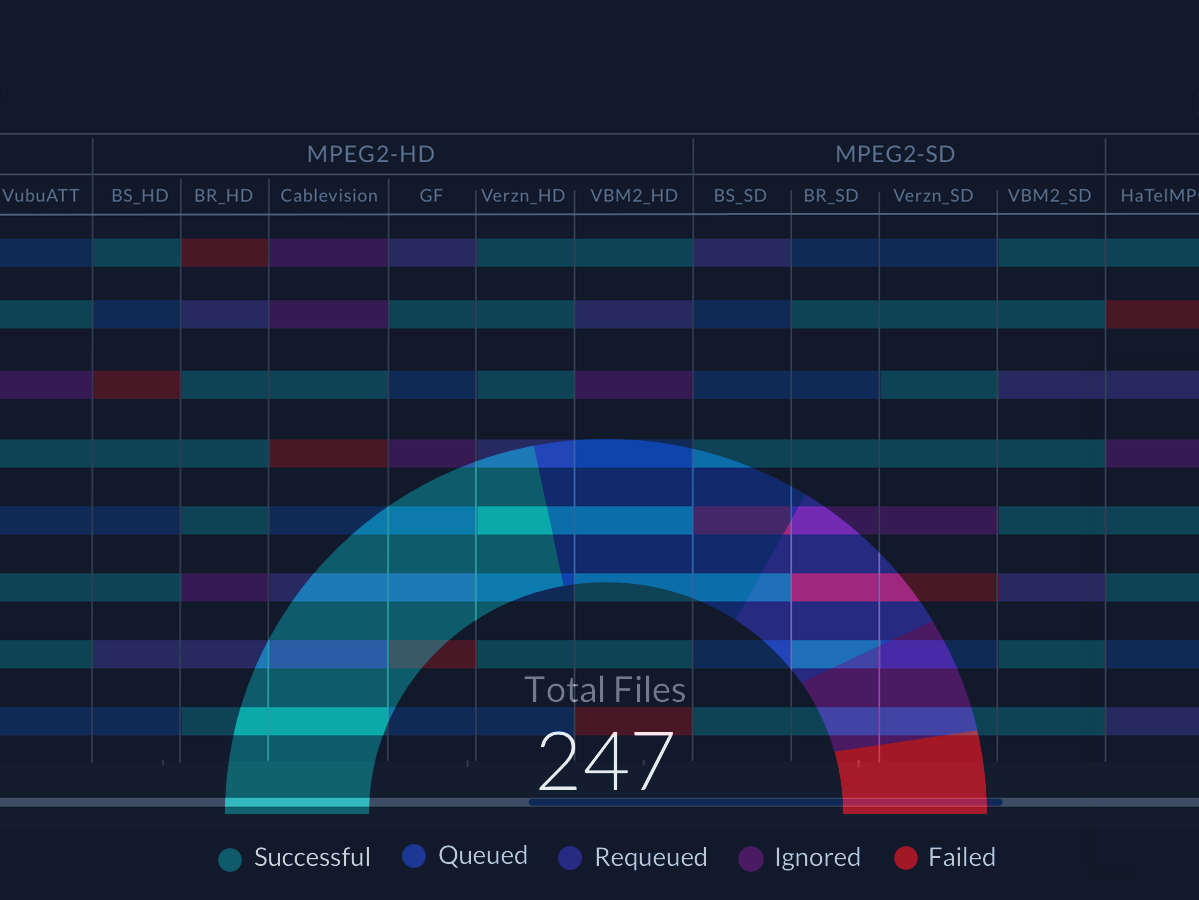Screen dimensions: 1199x900
Task: Toggle the Ignored legend entry
Action: (x=800, y=858)
